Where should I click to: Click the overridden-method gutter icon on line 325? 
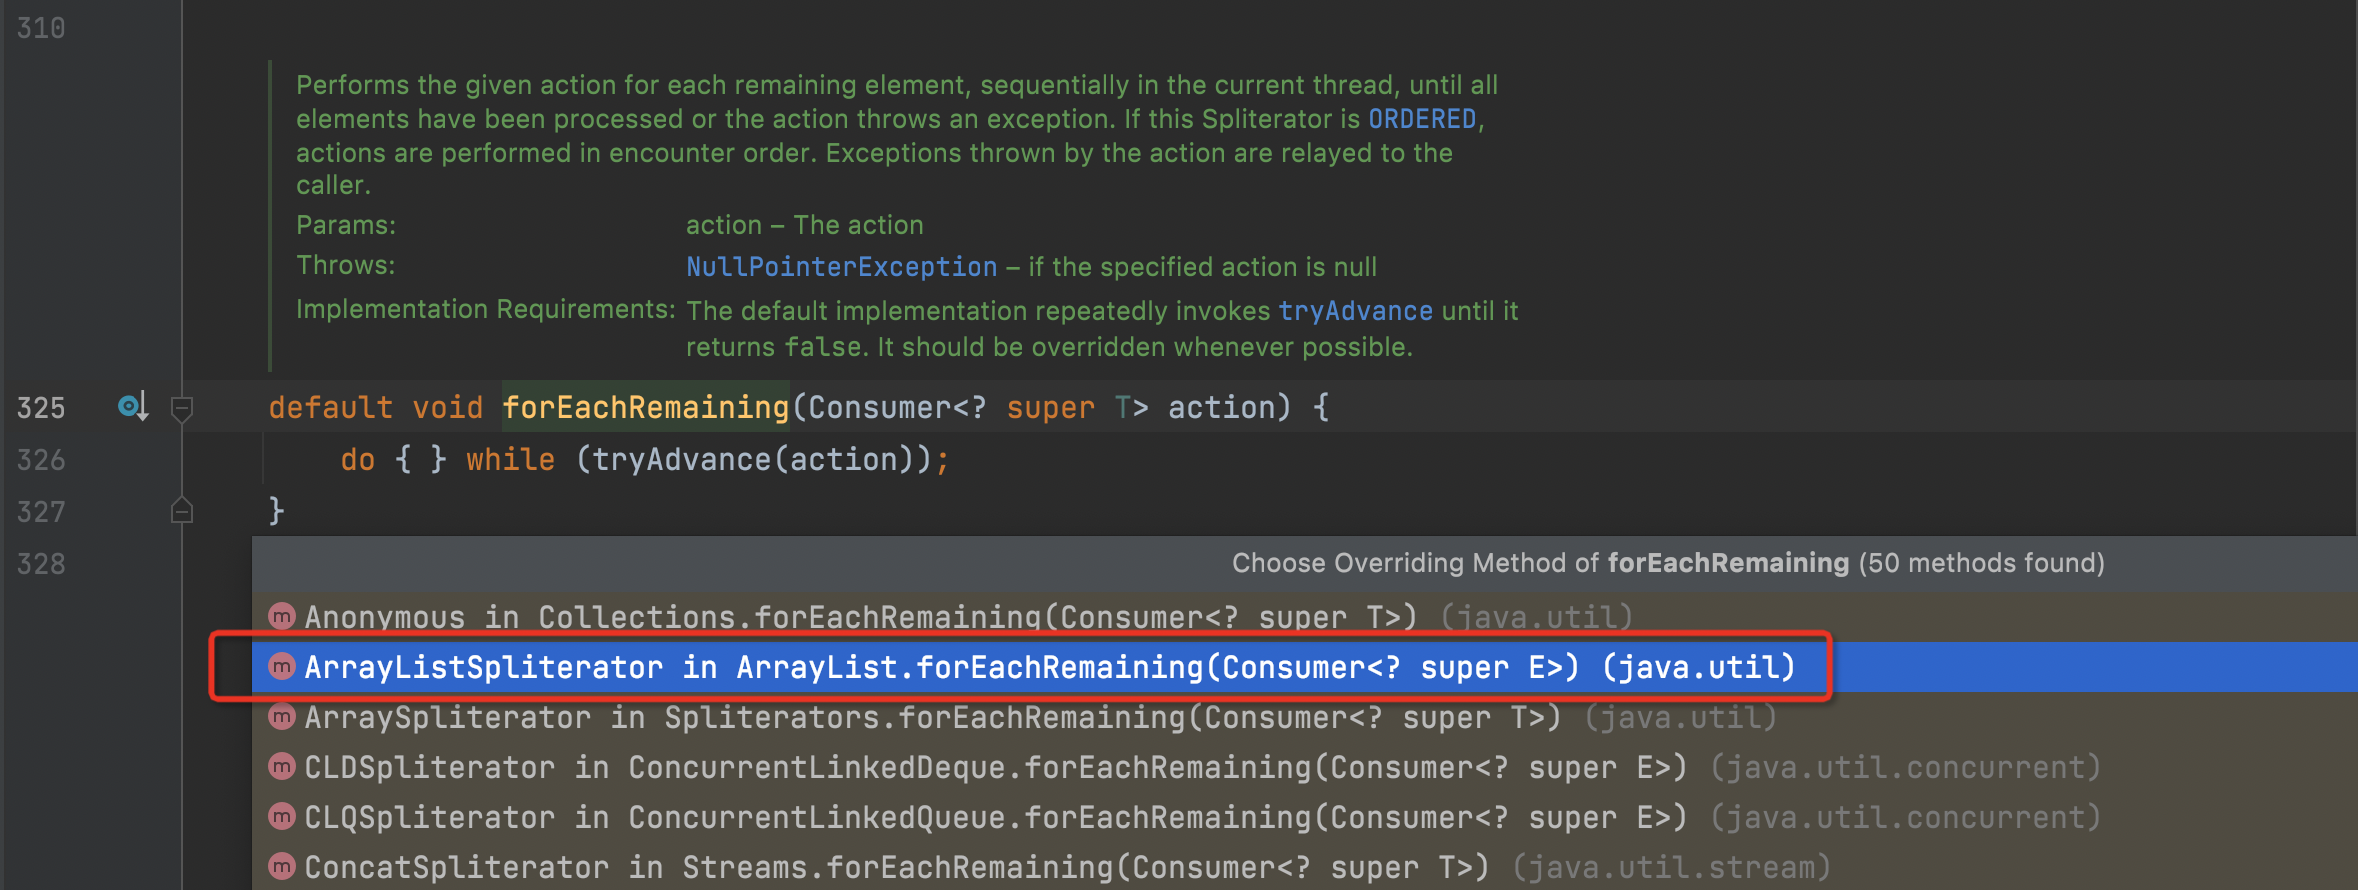tap(132, 406)
